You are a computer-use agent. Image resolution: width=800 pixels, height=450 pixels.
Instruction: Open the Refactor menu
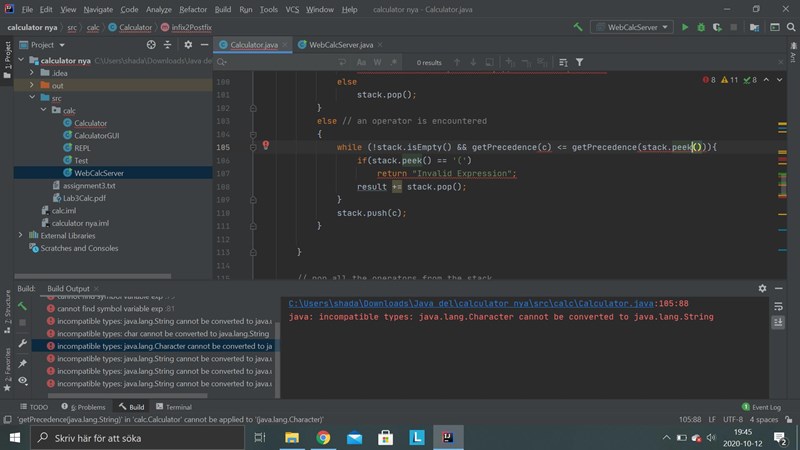pos(193,9)
